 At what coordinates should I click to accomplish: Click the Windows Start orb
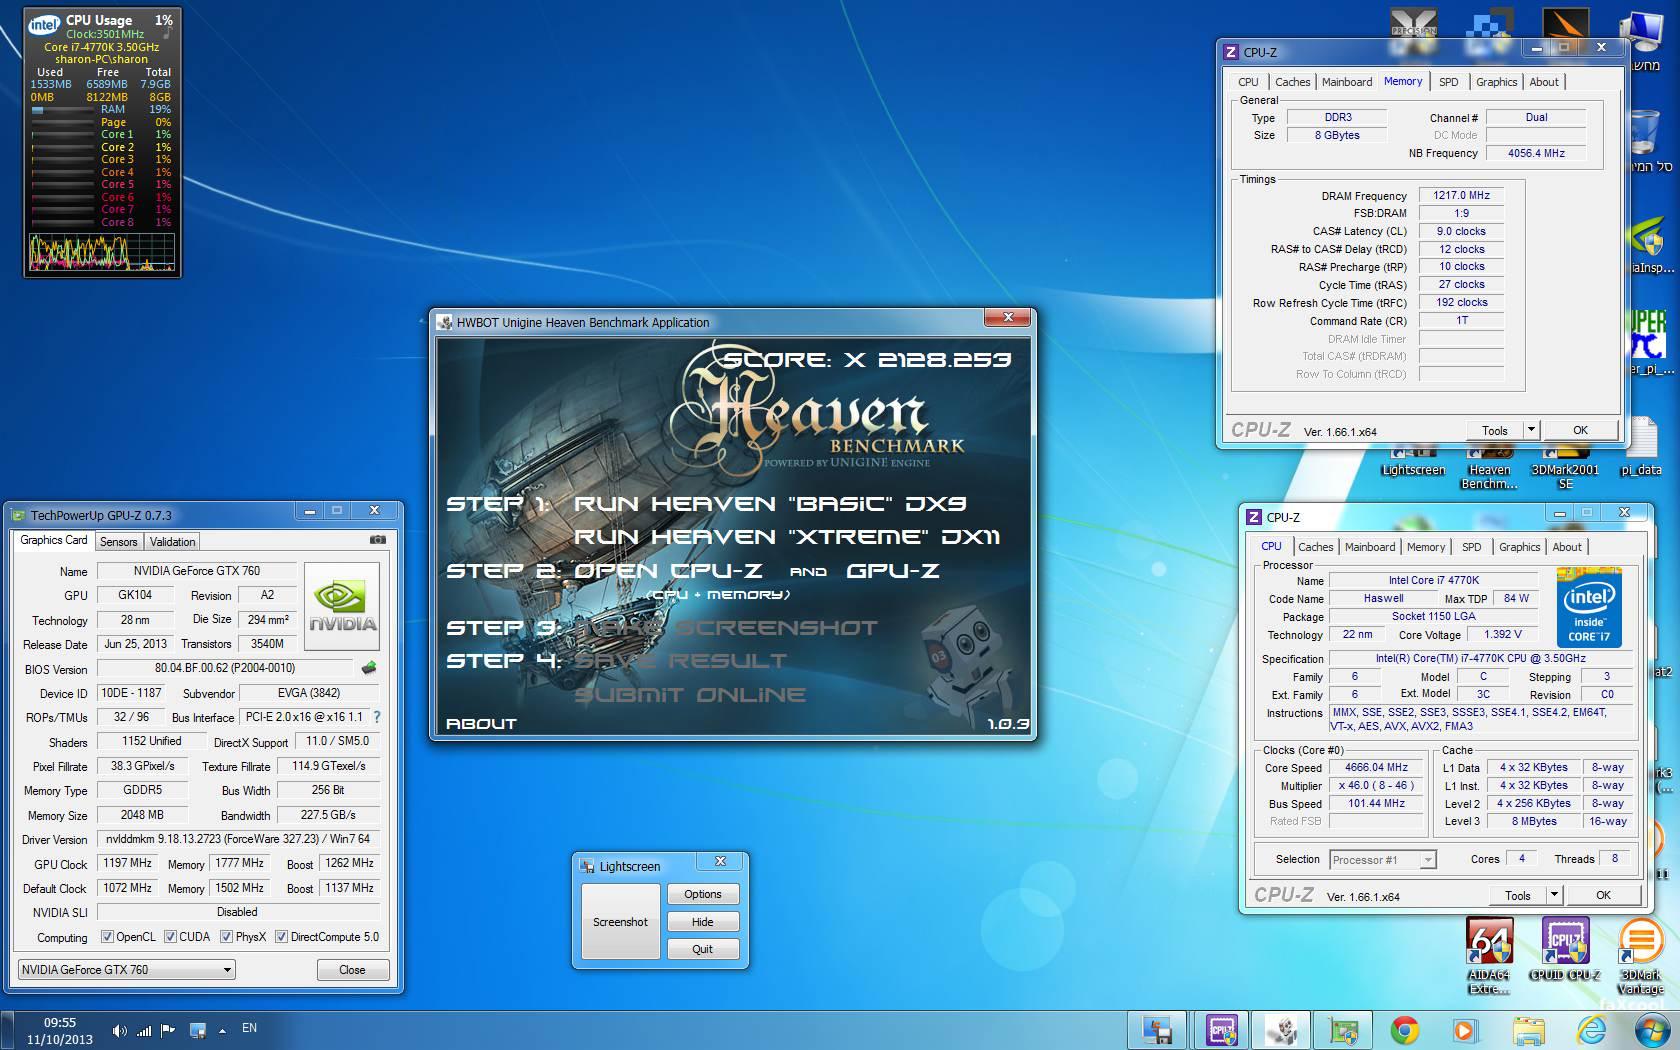click(x=1650, y=1029)
